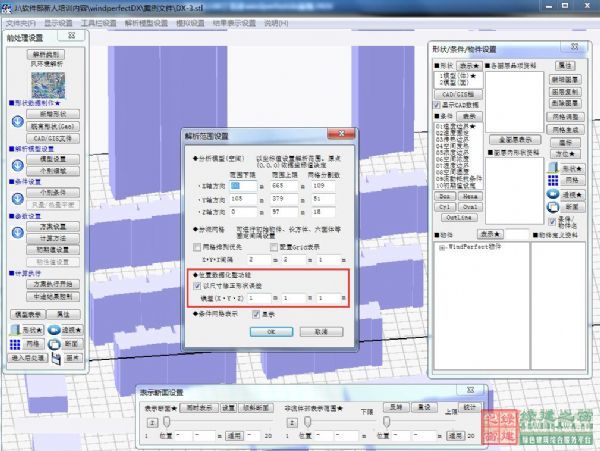
Task: Toggle the 以尺寸修正形状误差 checkbox
Action: tap(198, 285)
